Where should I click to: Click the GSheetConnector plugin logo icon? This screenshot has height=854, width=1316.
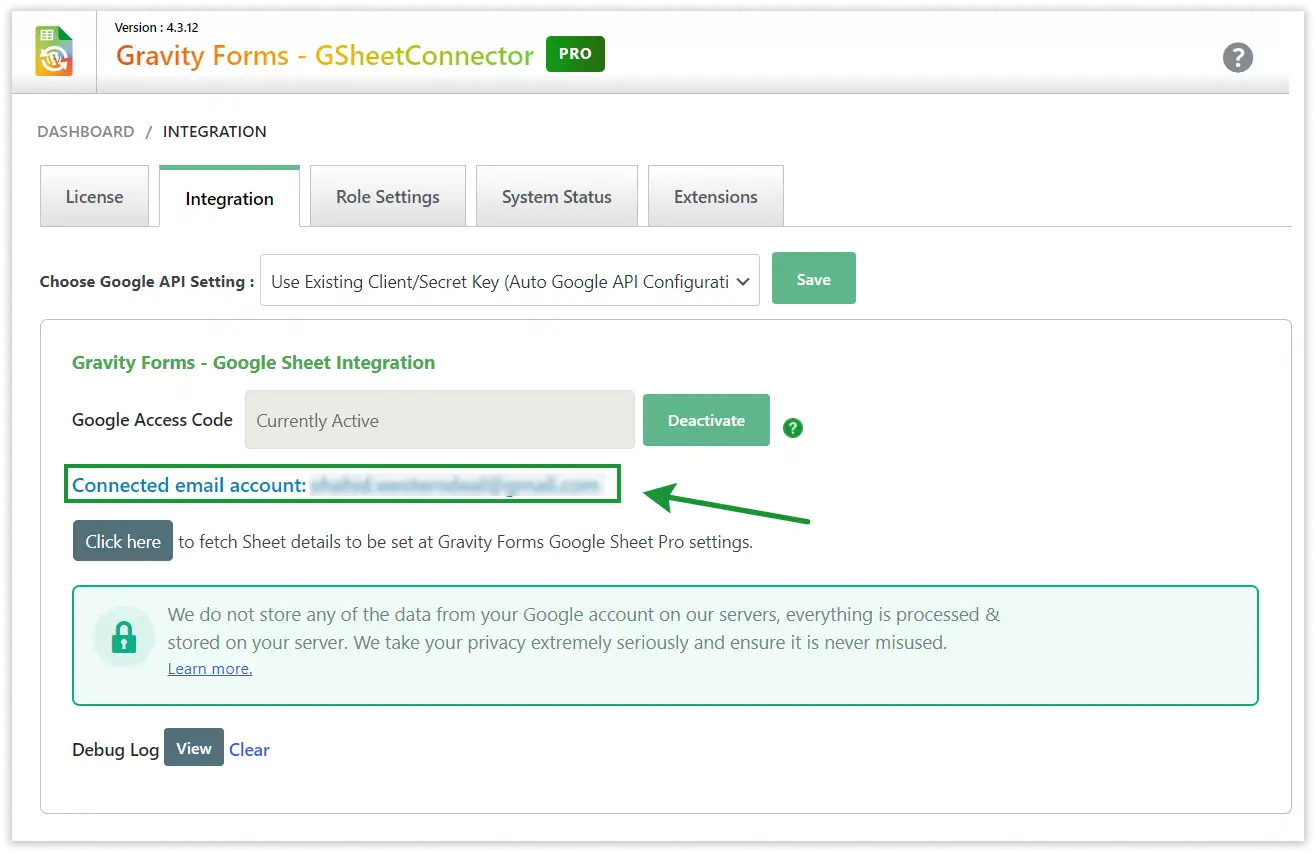54,52
